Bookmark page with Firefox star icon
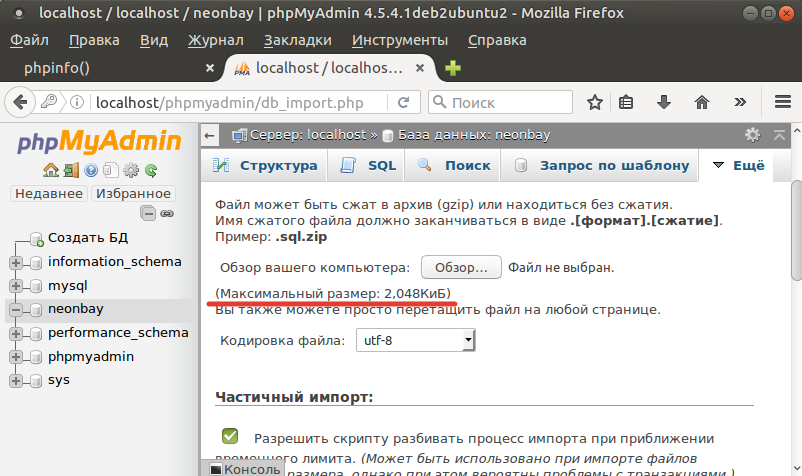Screen dimensions: 802x476 (x=595, y=102)
